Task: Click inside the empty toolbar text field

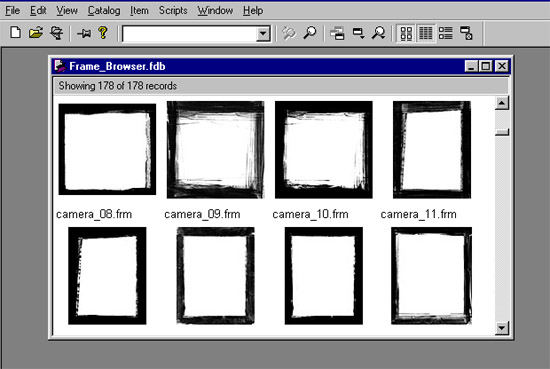Action: [190, 34]
